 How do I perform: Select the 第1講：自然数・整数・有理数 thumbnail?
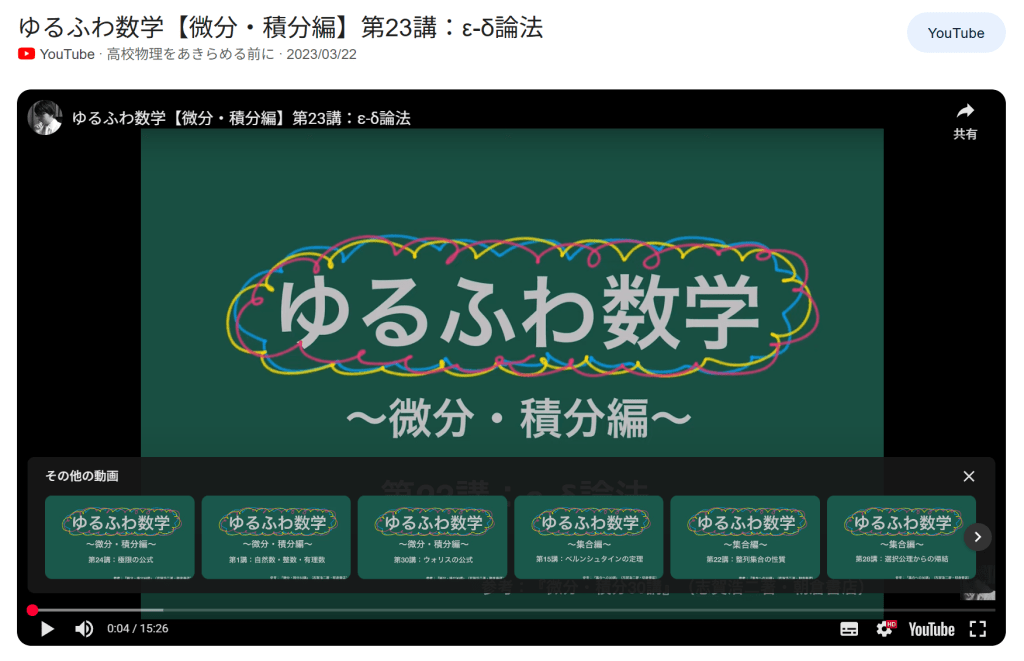point(276,537)
